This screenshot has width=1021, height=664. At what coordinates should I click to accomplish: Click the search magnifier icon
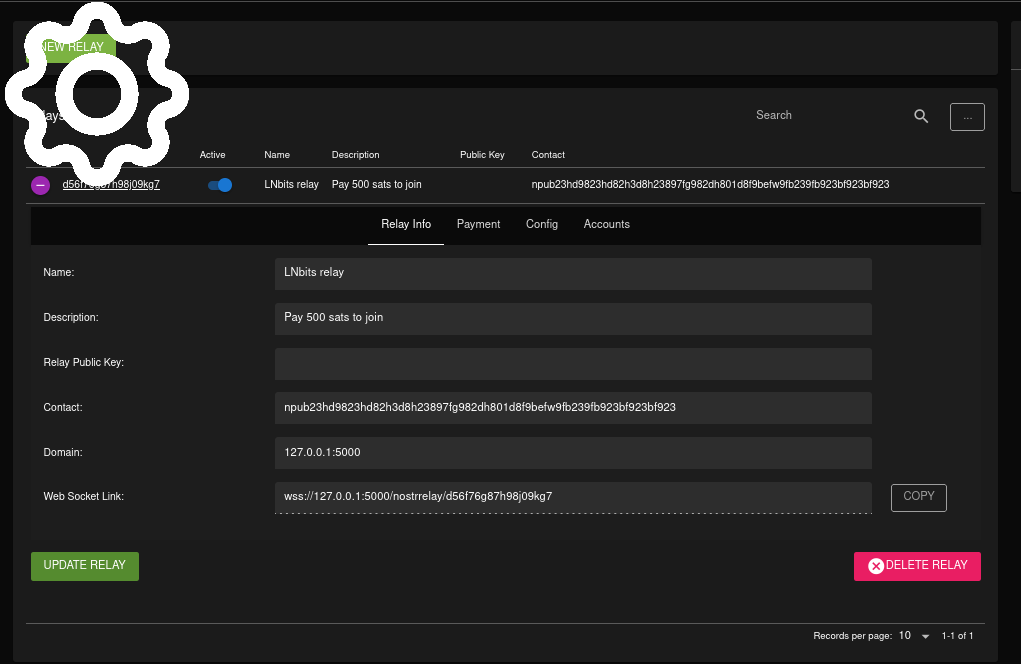[x=921, y=116]
